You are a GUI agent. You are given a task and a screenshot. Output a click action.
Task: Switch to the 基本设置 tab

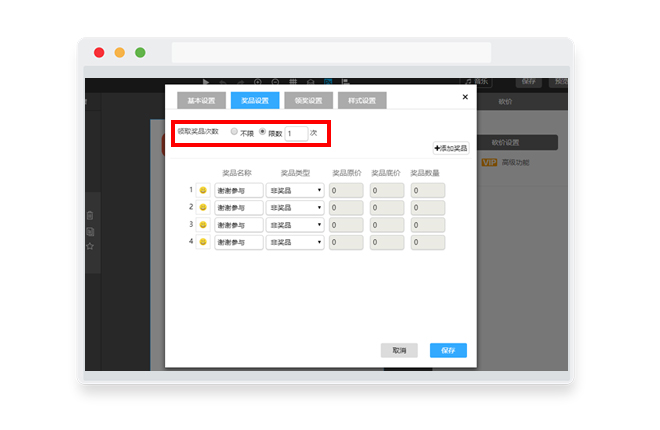click(201, 101)
